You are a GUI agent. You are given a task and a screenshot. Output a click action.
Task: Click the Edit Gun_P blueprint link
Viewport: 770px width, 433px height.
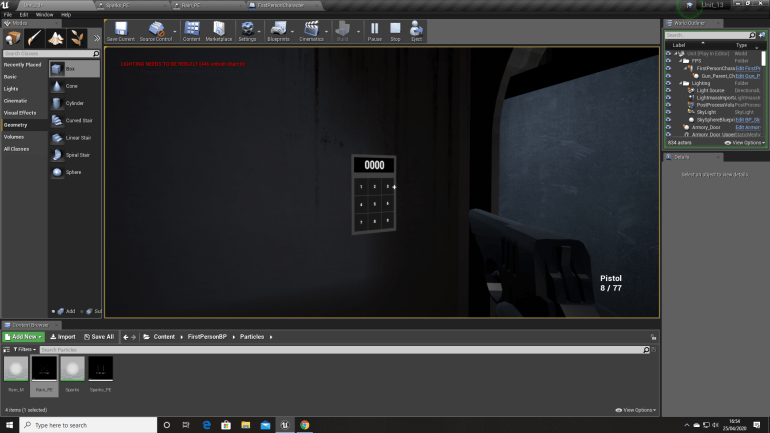(x=747, y=76)
